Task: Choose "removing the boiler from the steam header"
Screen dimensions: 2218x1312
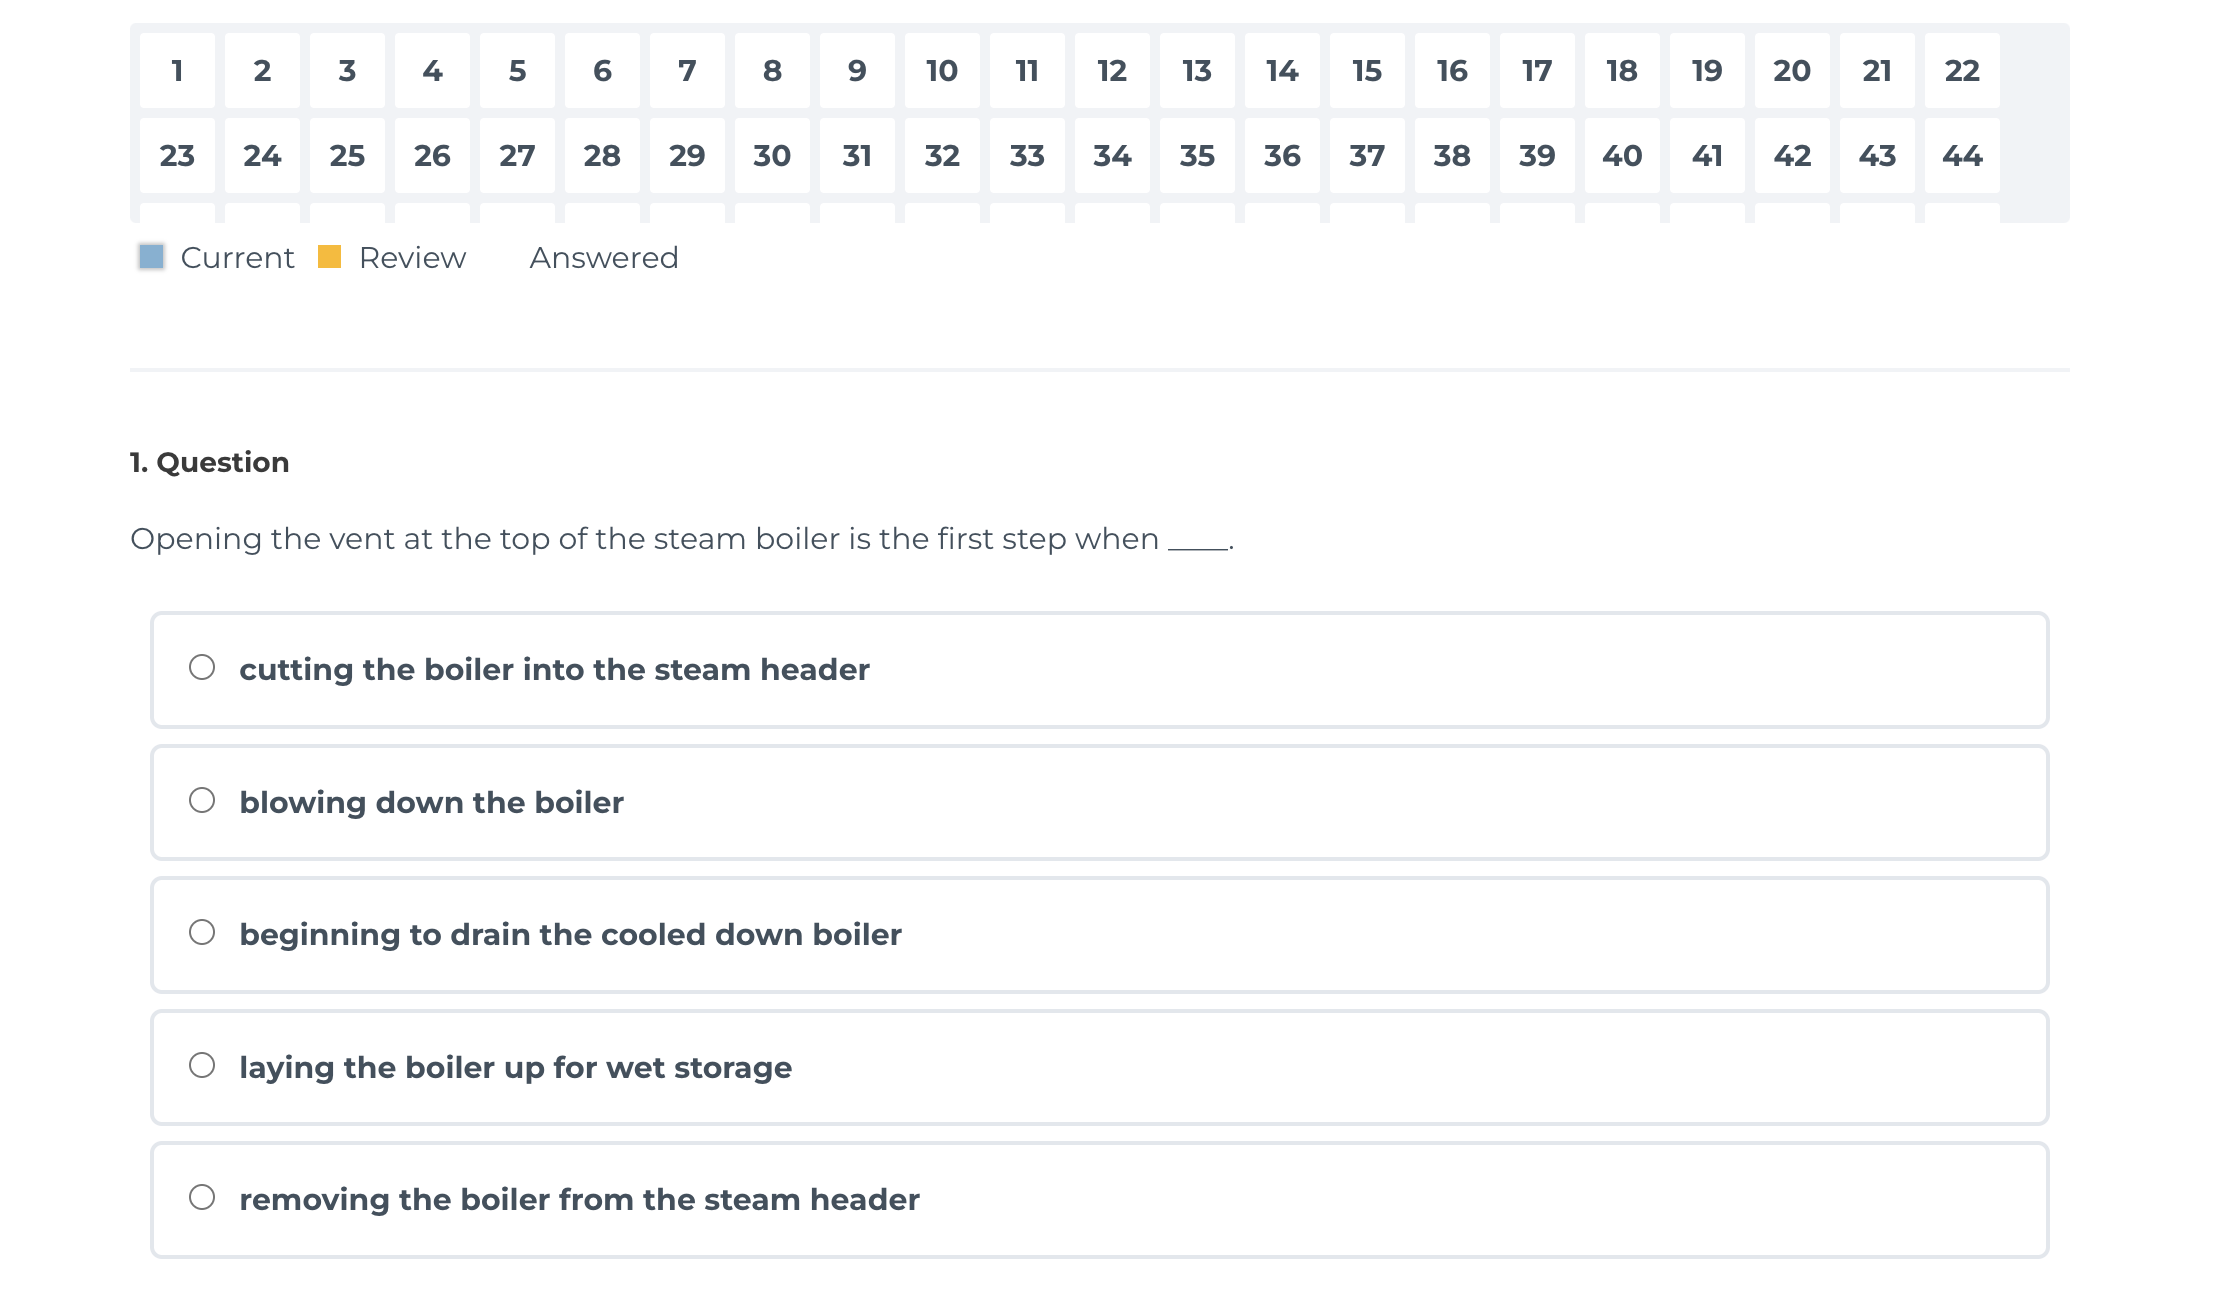Action: coord(202,1198)
